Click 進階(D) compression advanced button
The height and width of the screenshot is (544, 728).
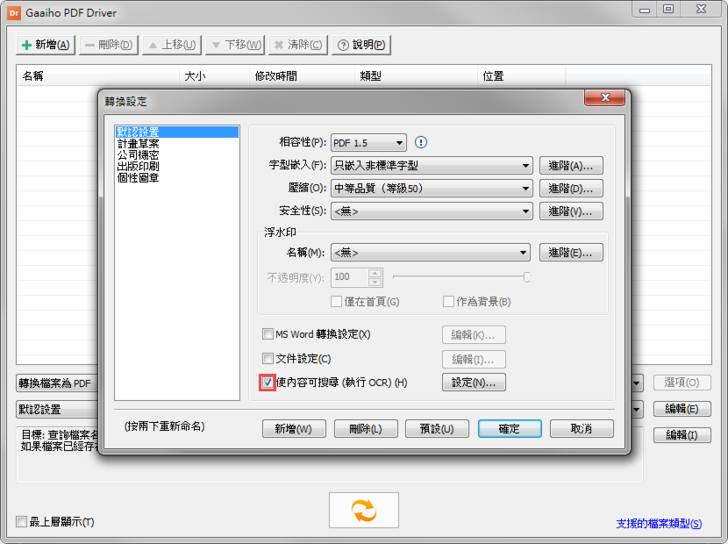(x=571, y=188)
